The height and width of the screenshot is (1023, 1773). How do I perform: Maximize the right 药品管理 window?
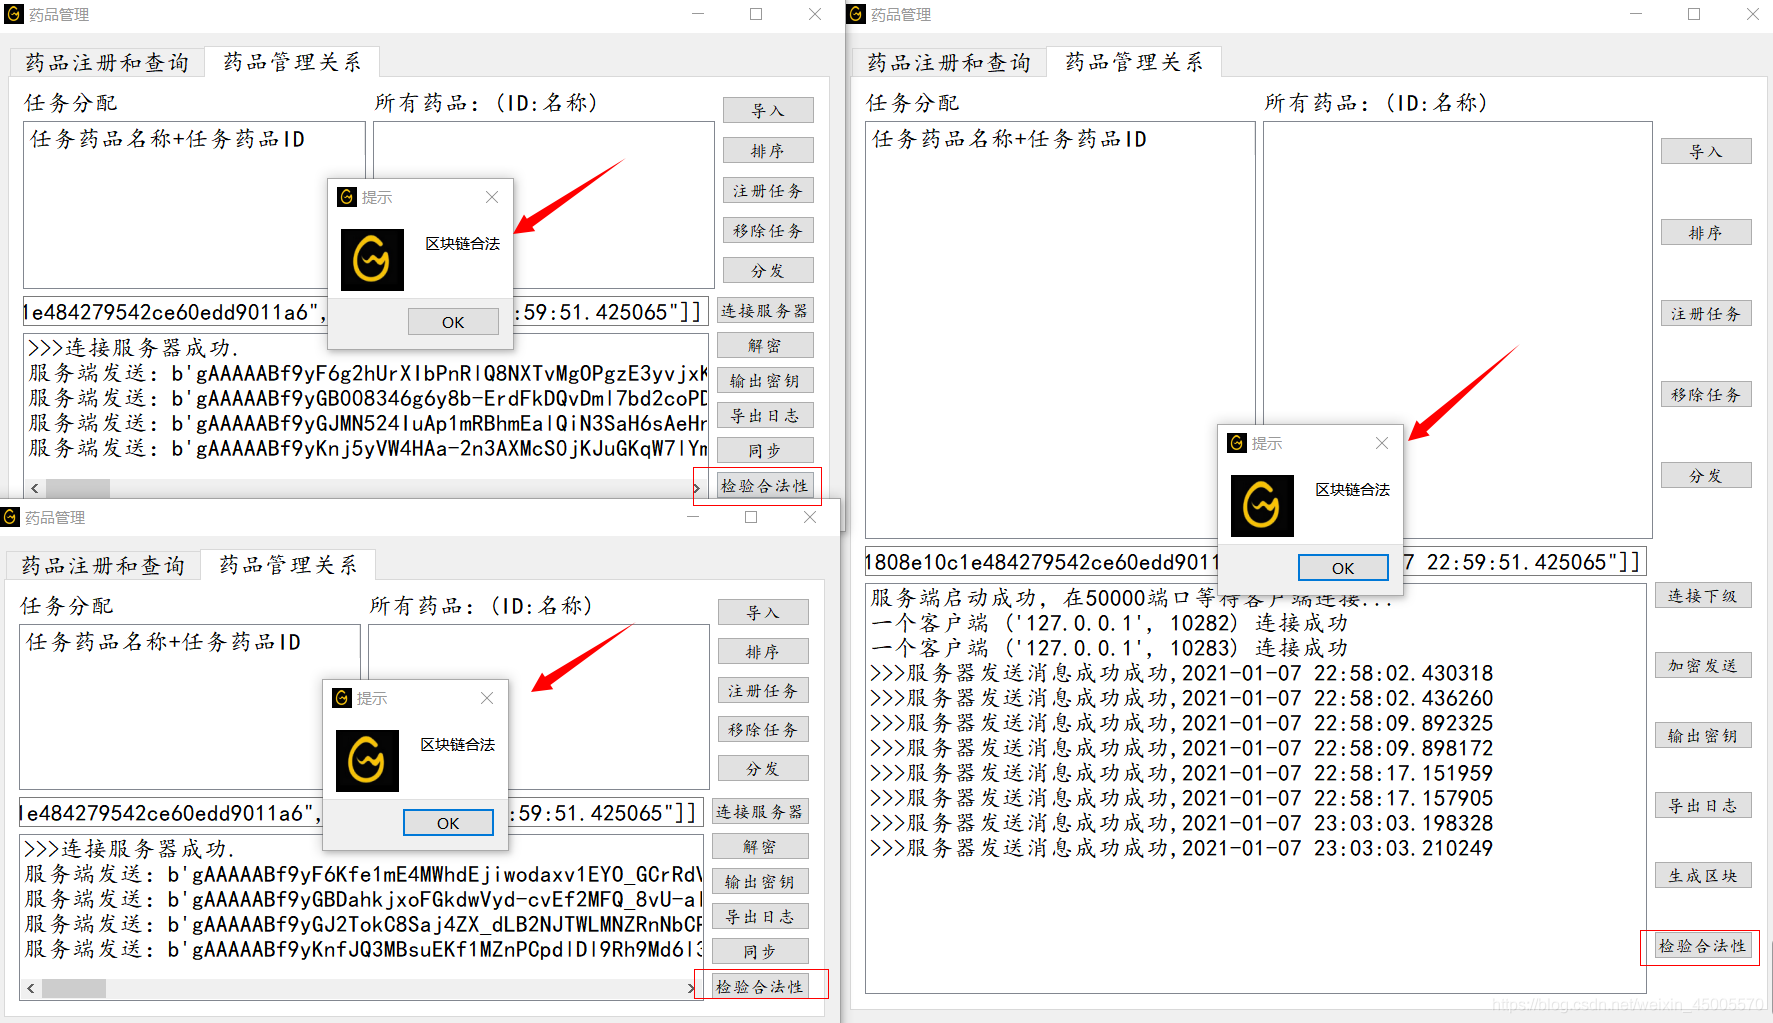point(1694,14)
